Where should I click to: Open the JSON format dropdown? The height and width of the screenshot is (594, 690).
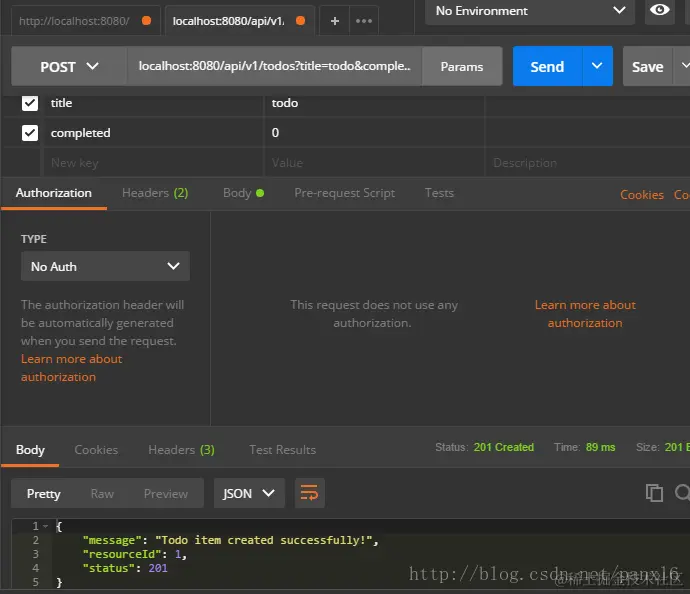click(249, 493)
